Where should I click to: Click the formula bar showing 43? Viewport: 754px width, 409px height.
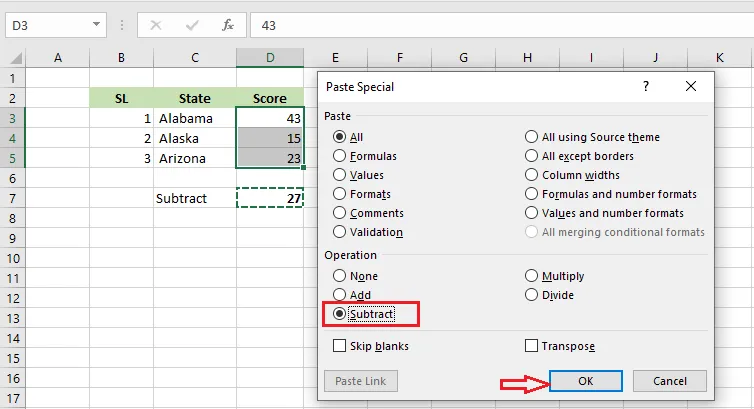[502, 25]
